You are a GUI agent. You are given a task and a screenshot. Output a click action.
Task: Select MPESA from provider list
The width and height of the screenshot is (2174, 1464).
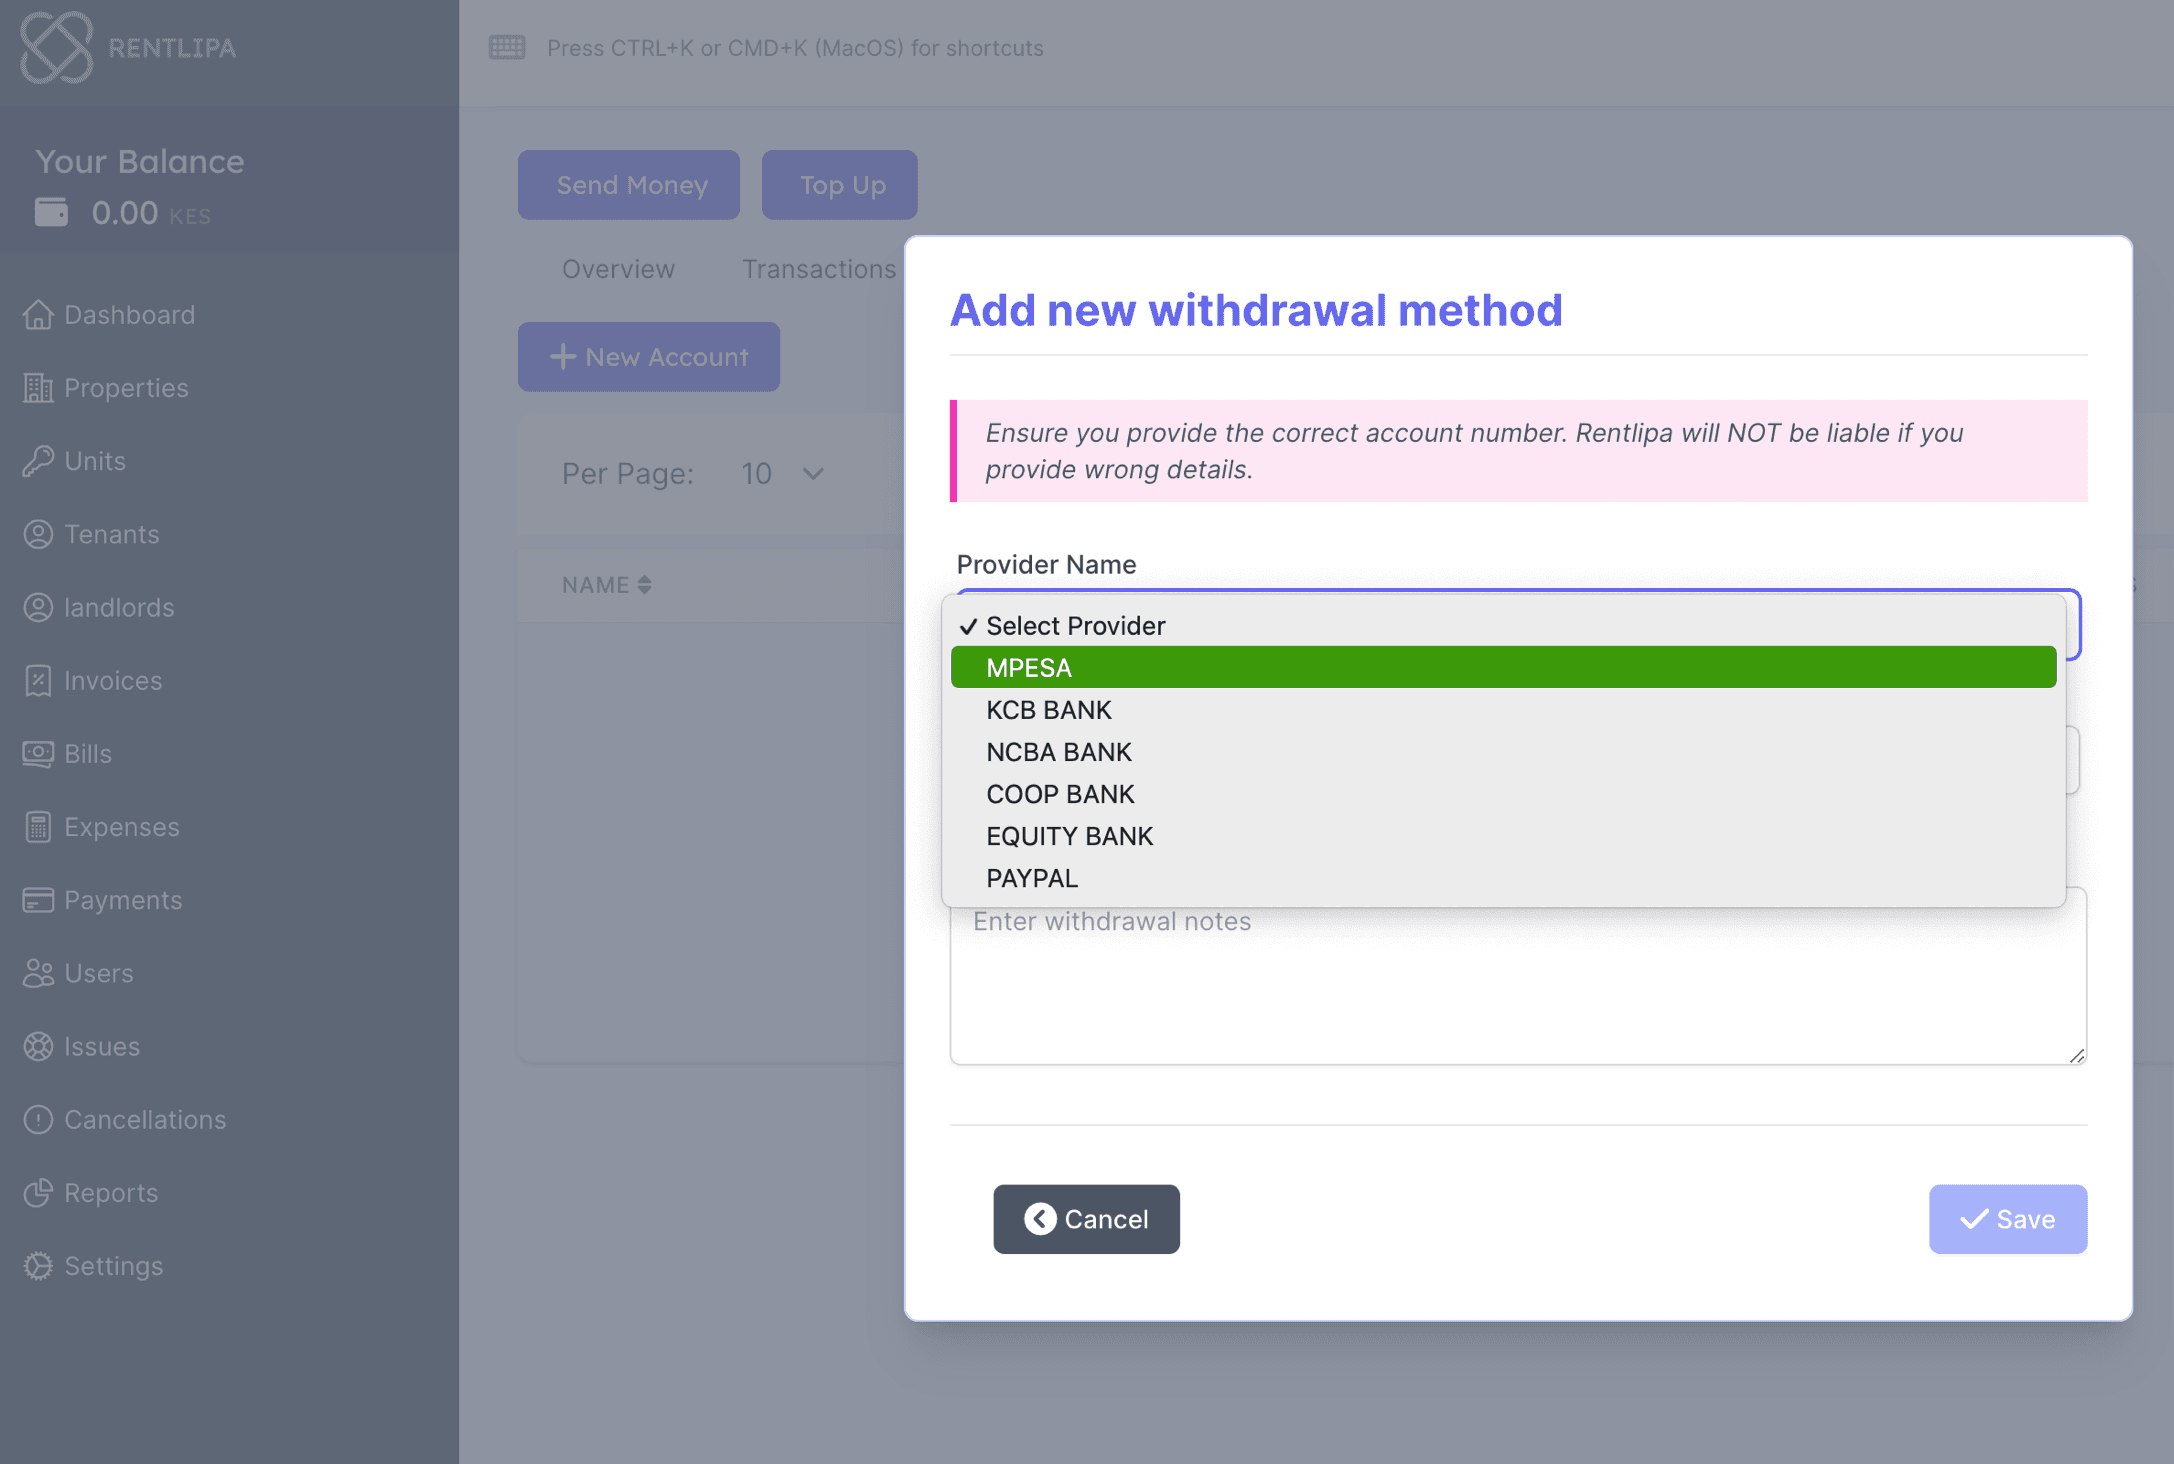[1028, 668]
